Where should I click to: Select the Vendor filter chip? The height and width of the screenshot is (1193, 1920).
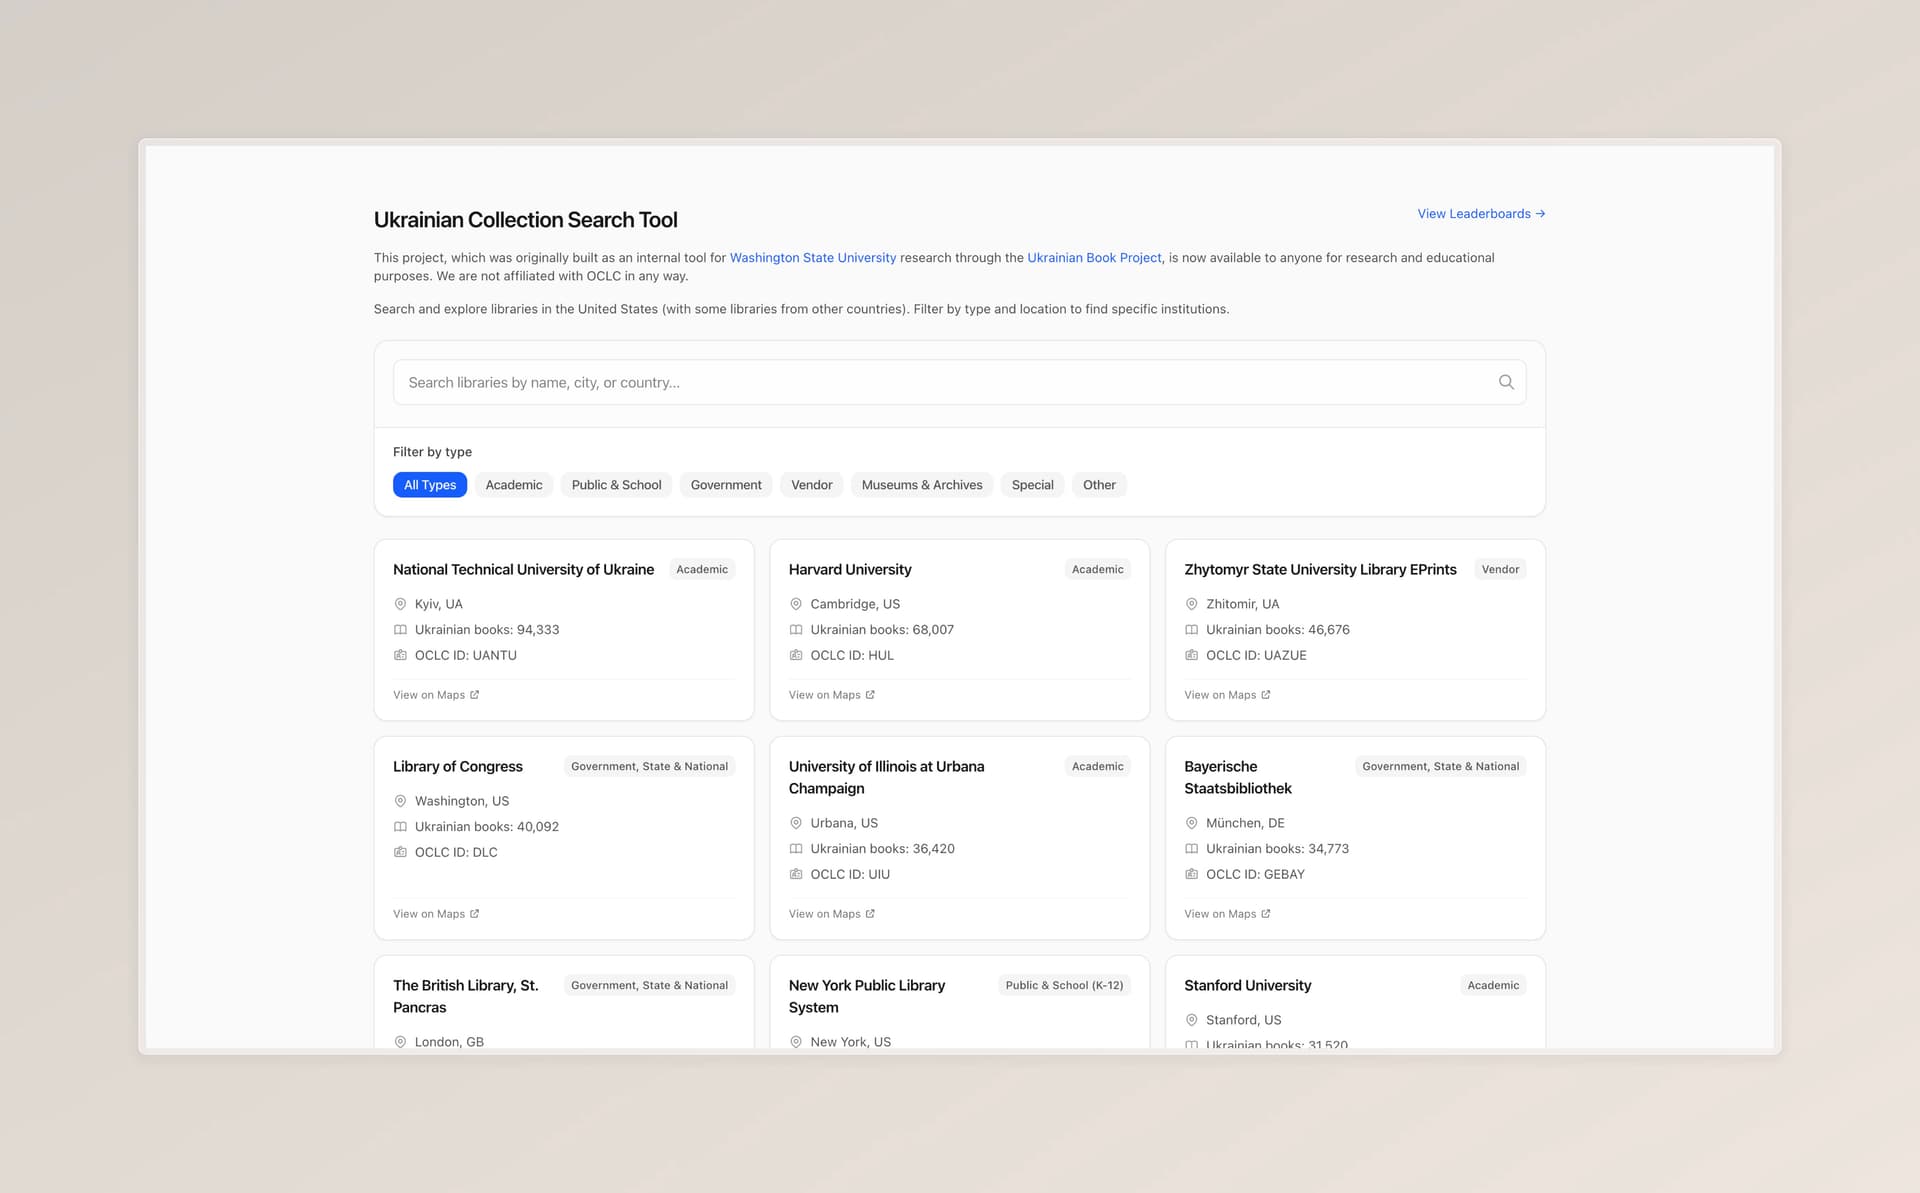pyautogui.click(x=812, y=485)
